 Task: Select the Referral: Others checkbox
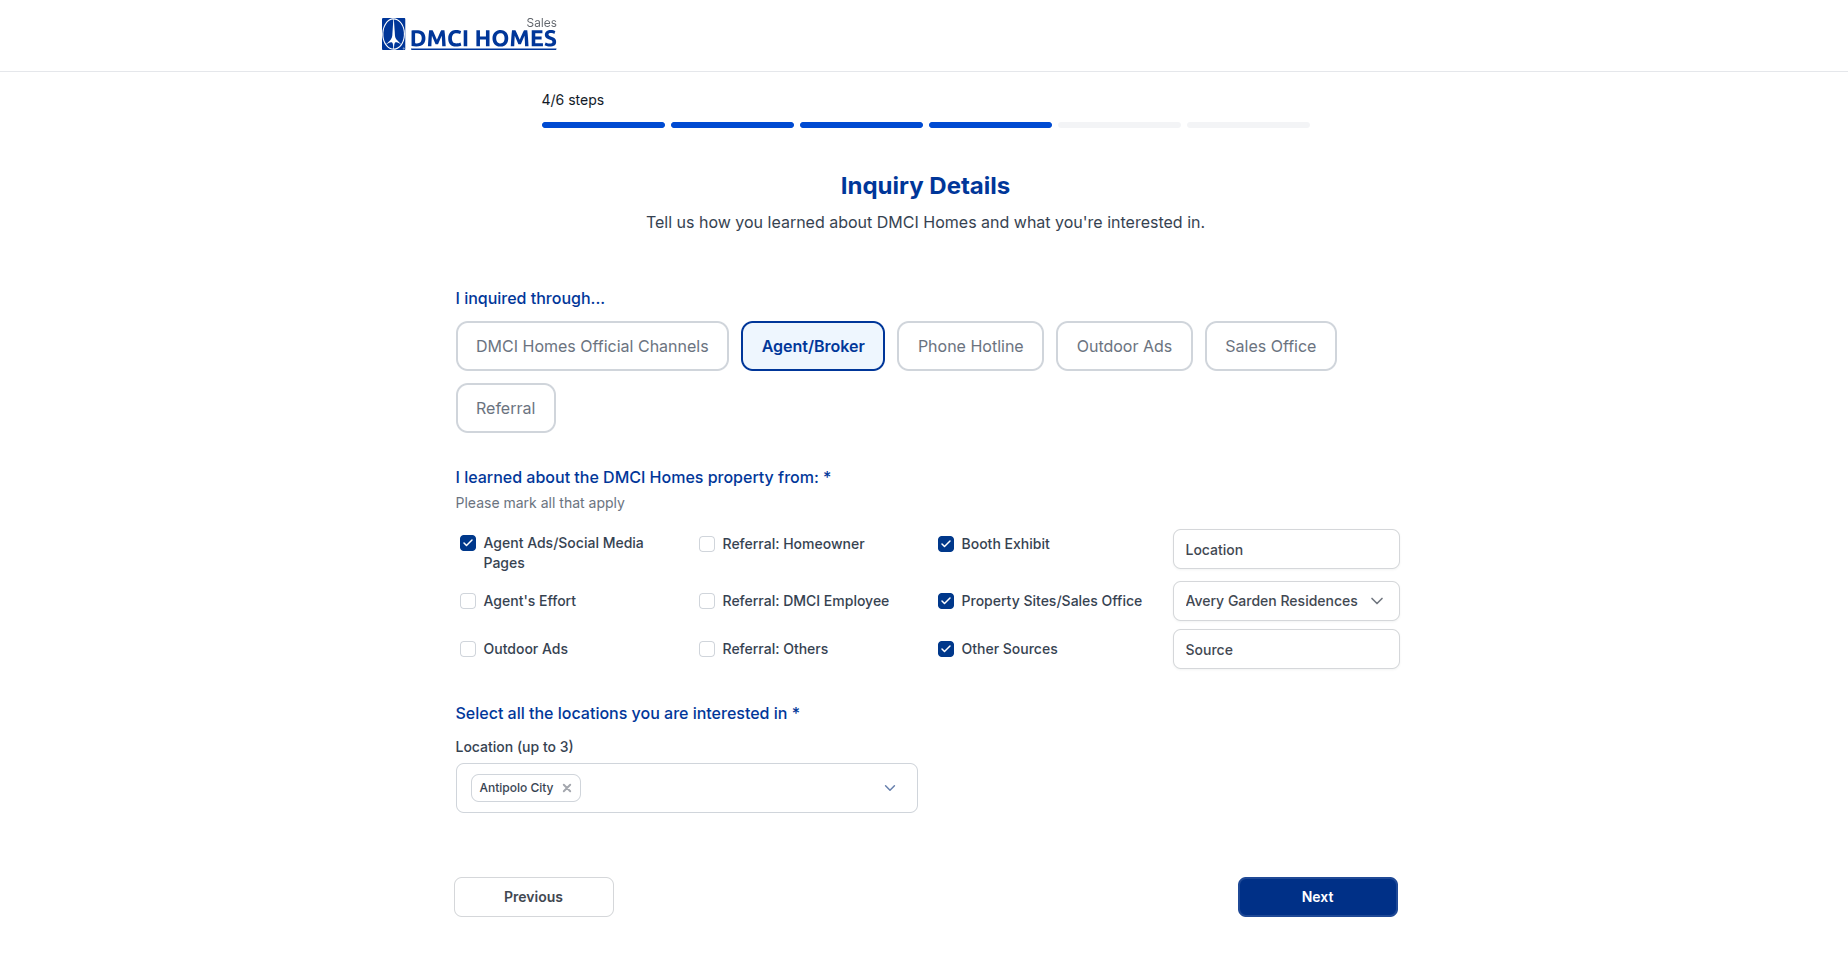coord(707,649)
